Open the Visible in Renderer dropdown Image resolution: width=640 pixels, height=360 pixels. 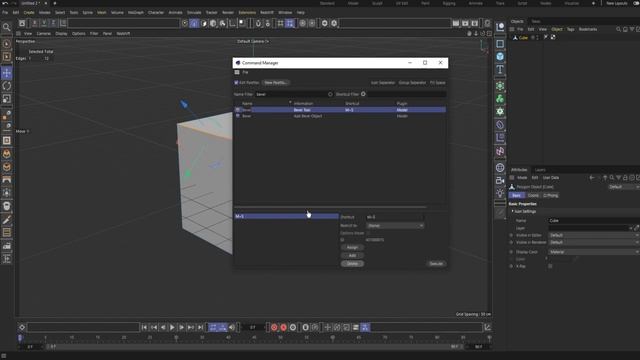[594, 242]
